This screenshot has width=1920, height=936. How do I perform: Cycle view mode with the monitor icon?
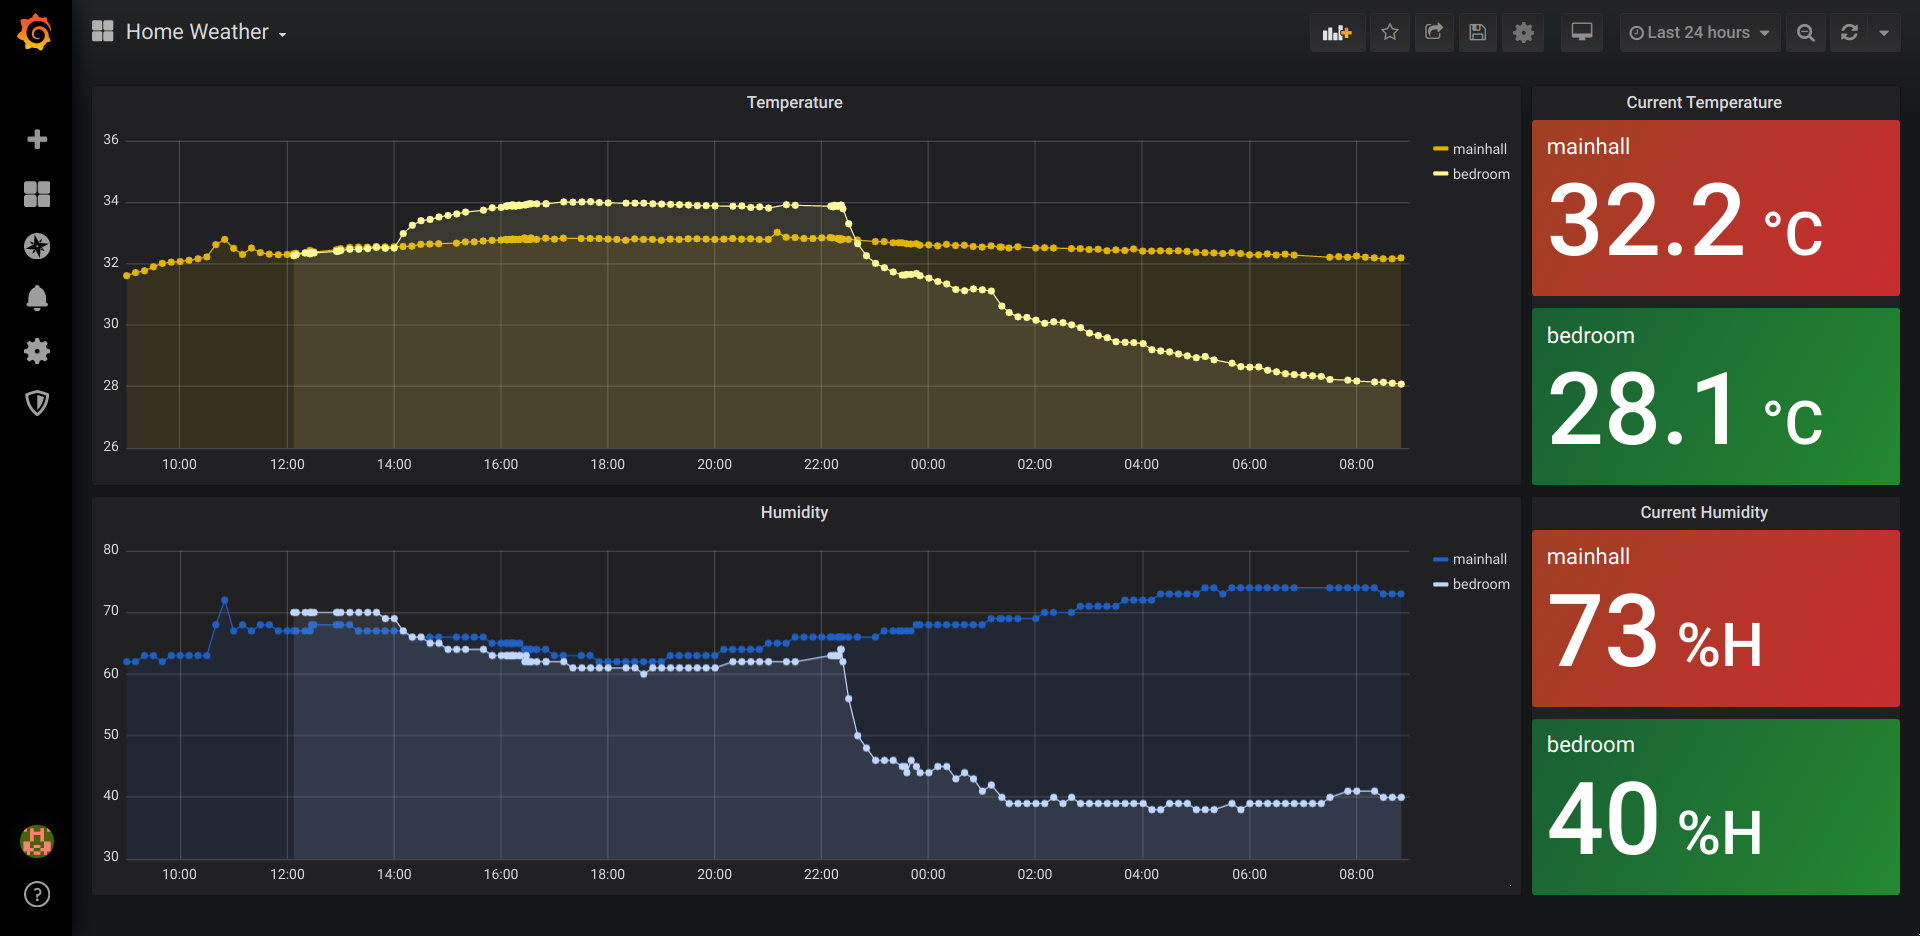[1582, 33]
